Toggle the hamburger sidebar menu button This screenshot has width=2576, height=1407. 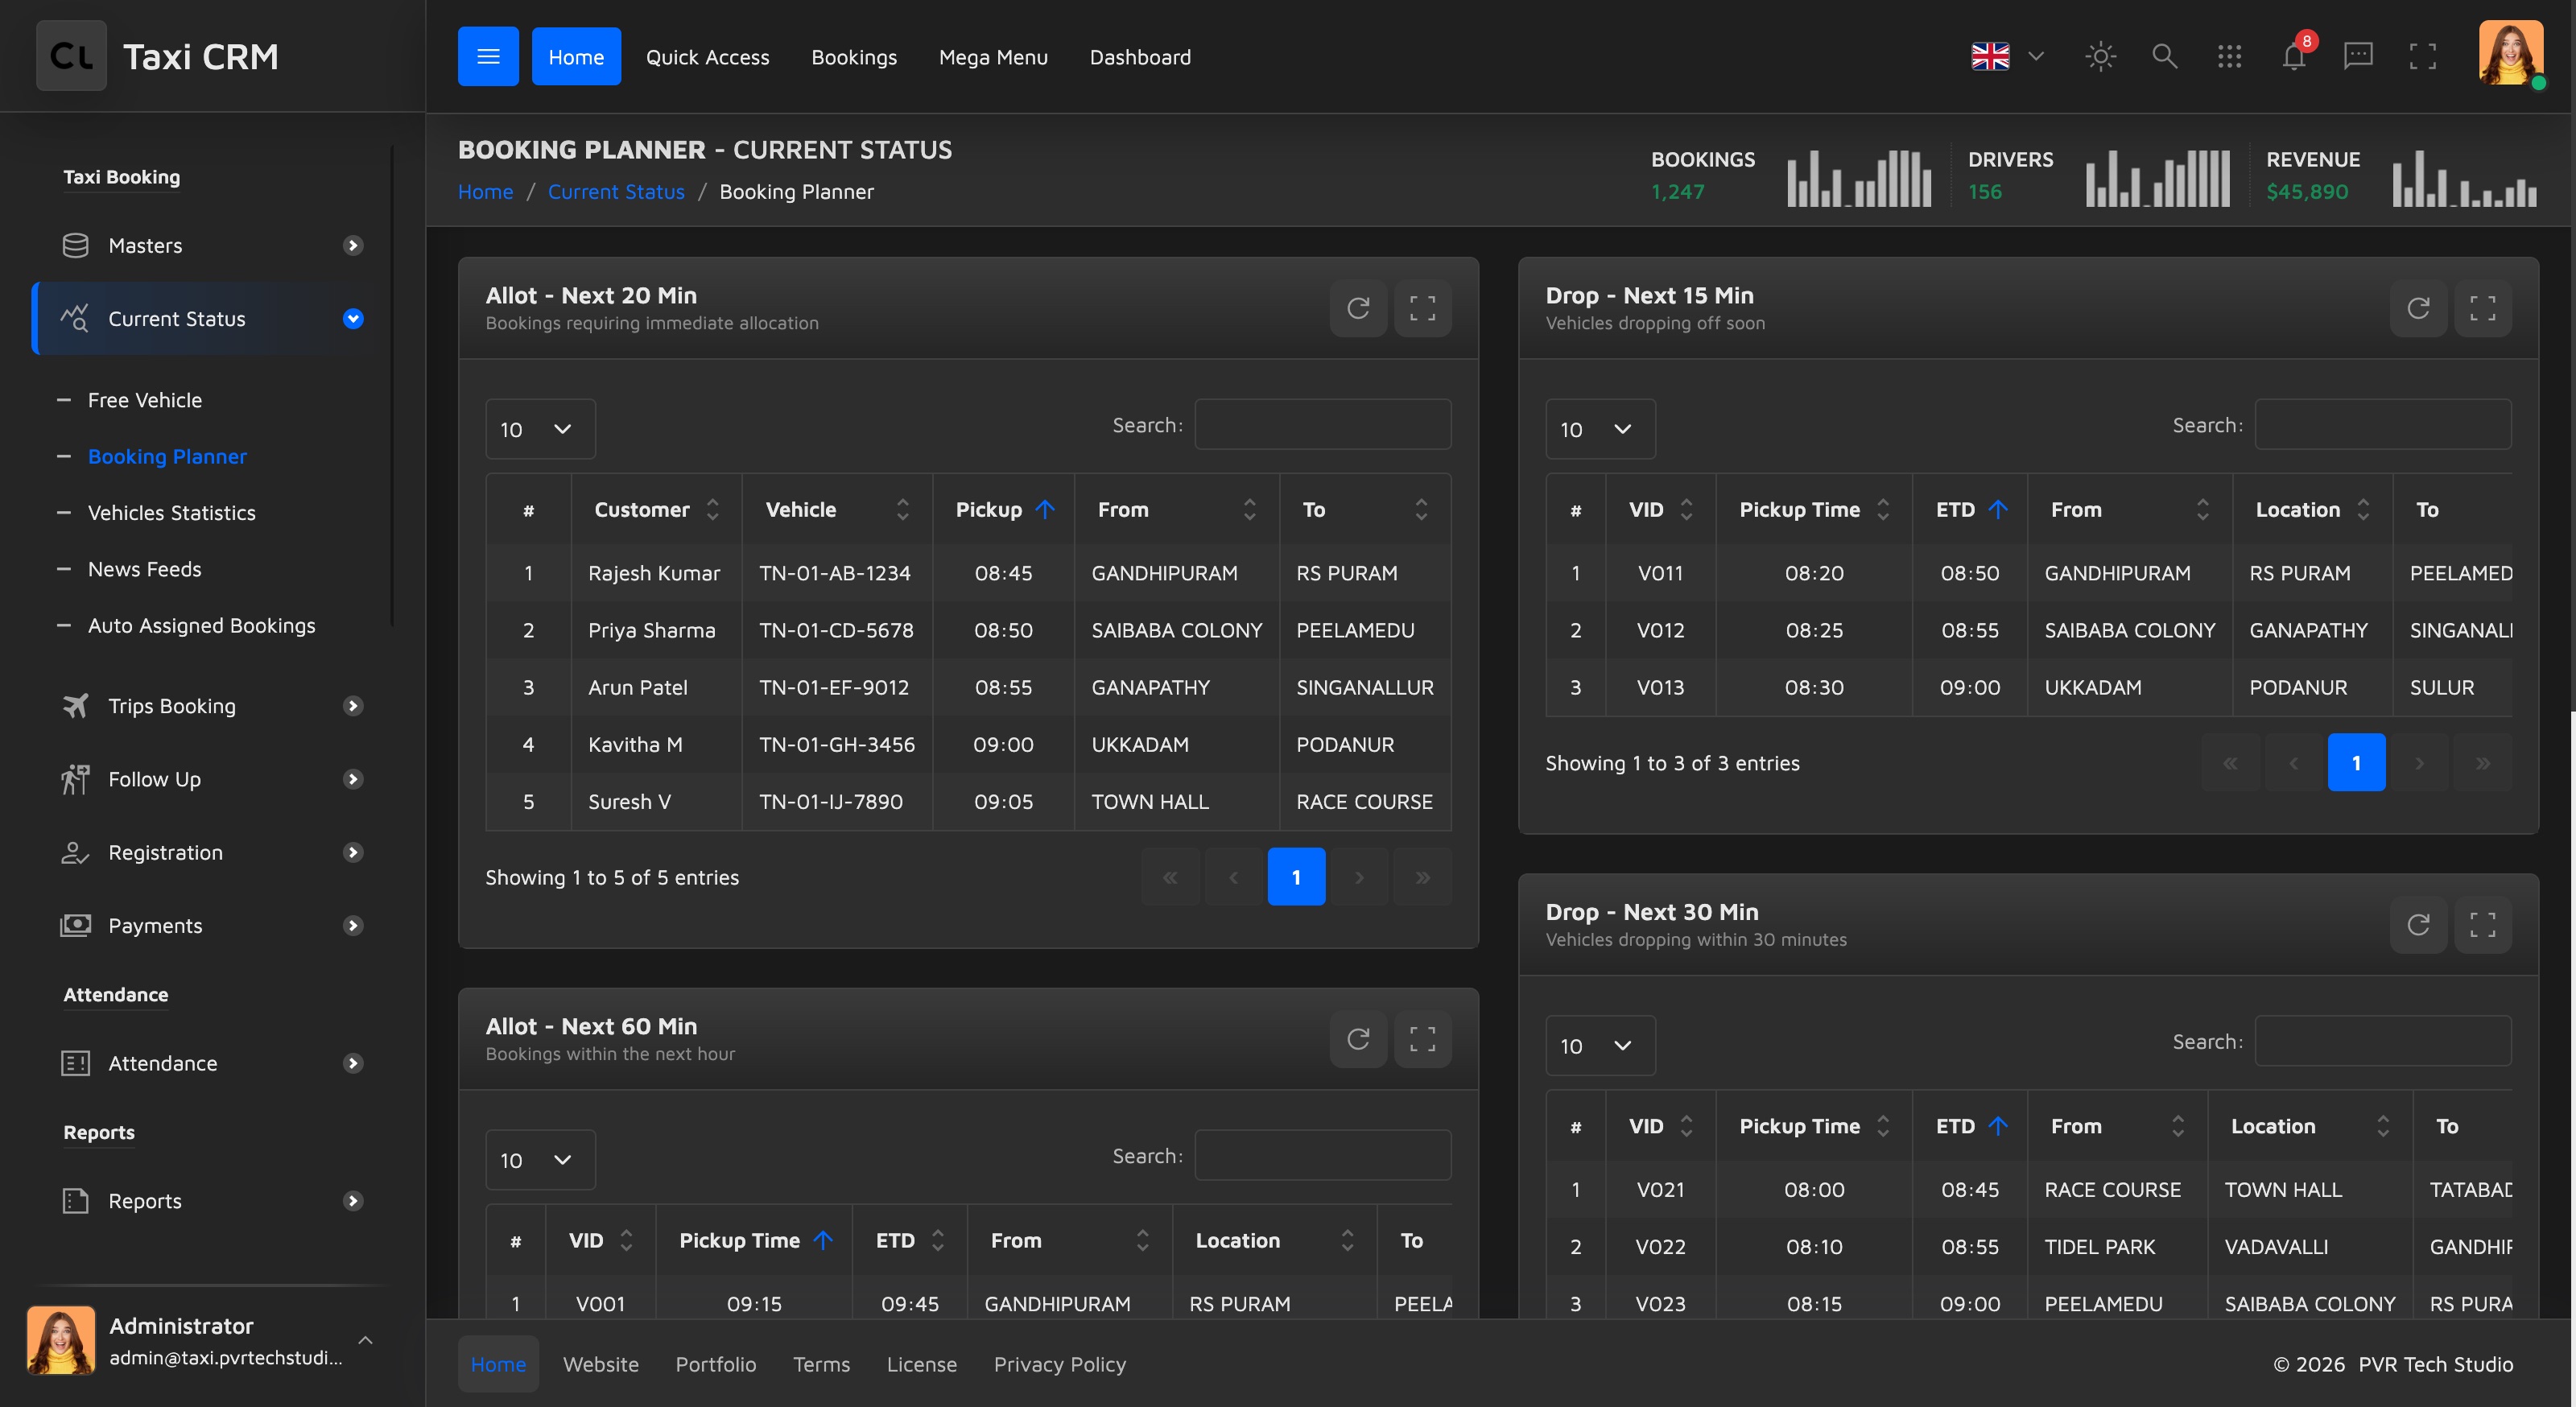488,56
